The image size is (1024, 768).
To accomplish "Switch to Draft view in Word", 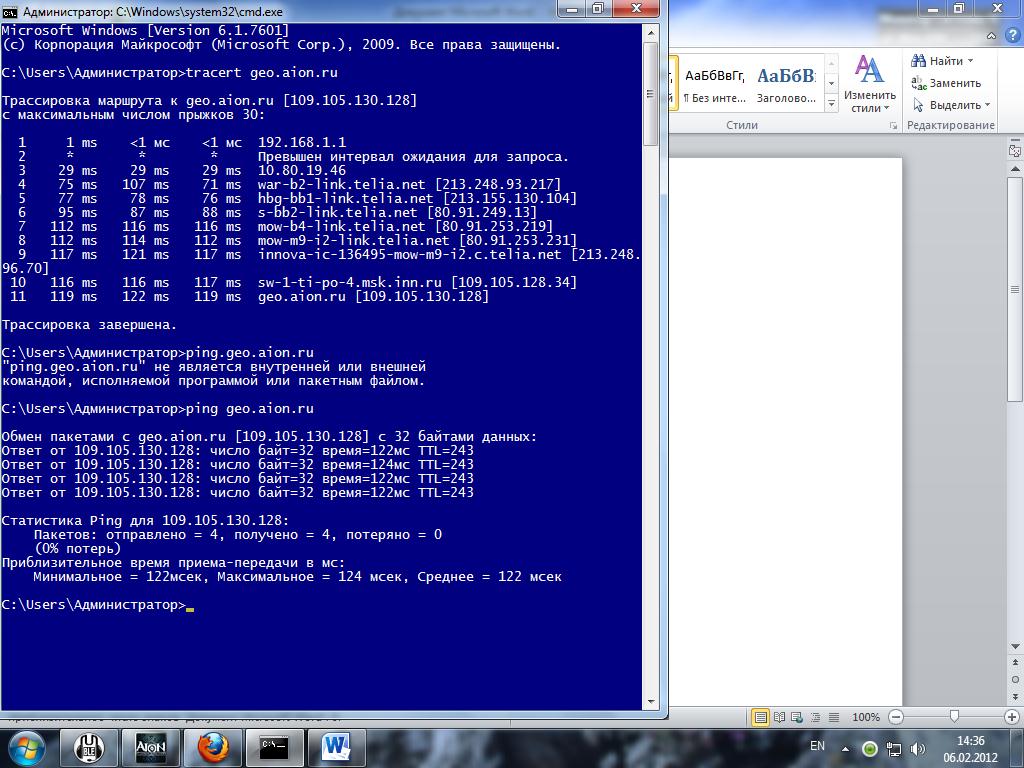I will tap(834, 717).
